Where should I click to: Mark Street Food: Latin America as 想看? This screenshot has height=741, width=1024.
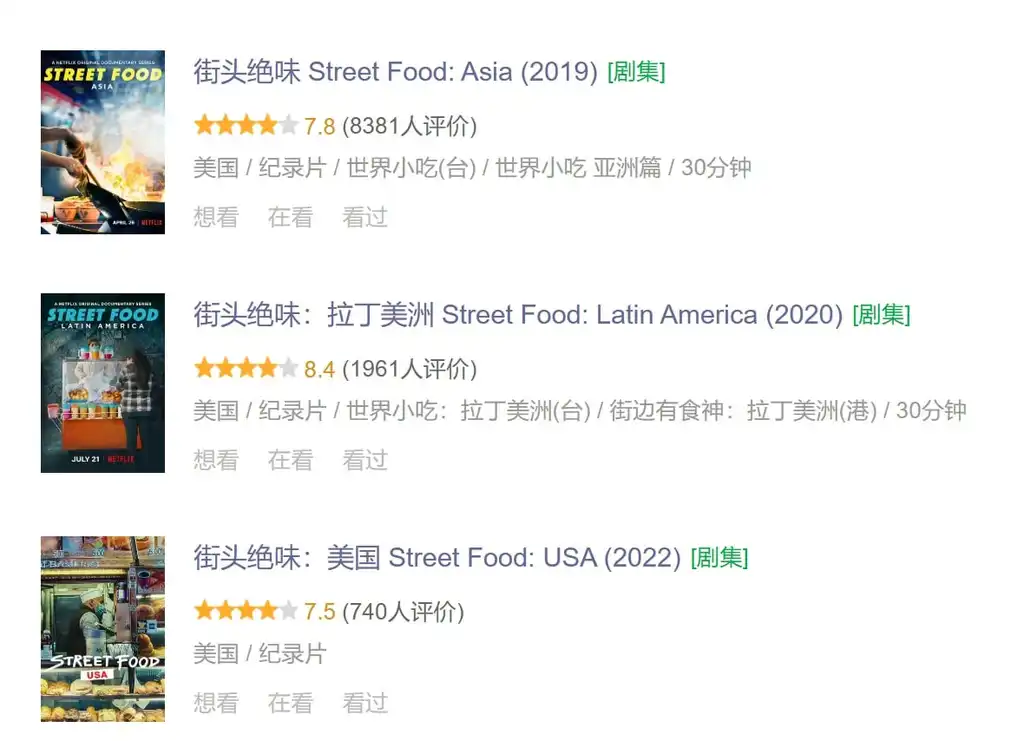pyautogui.click(x=216, y=460)
